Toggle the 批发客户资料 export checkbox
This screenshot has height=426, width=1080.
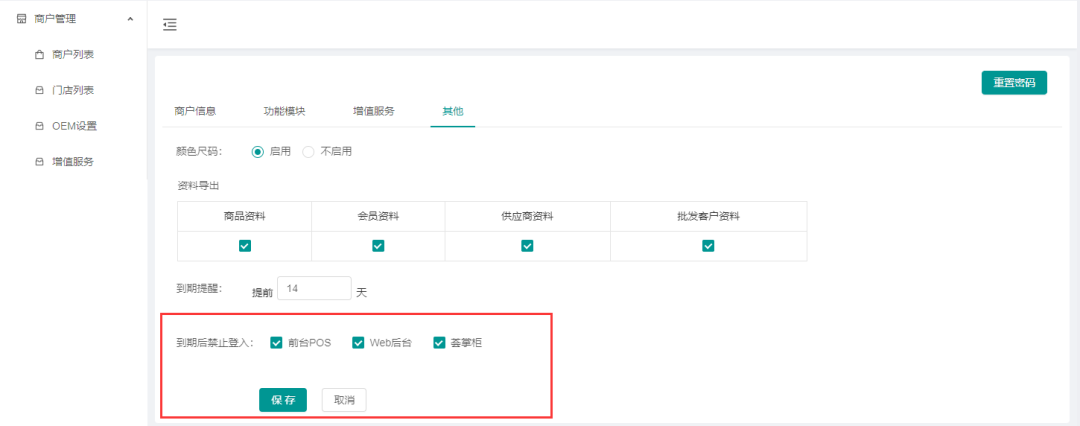coord(708,246)
